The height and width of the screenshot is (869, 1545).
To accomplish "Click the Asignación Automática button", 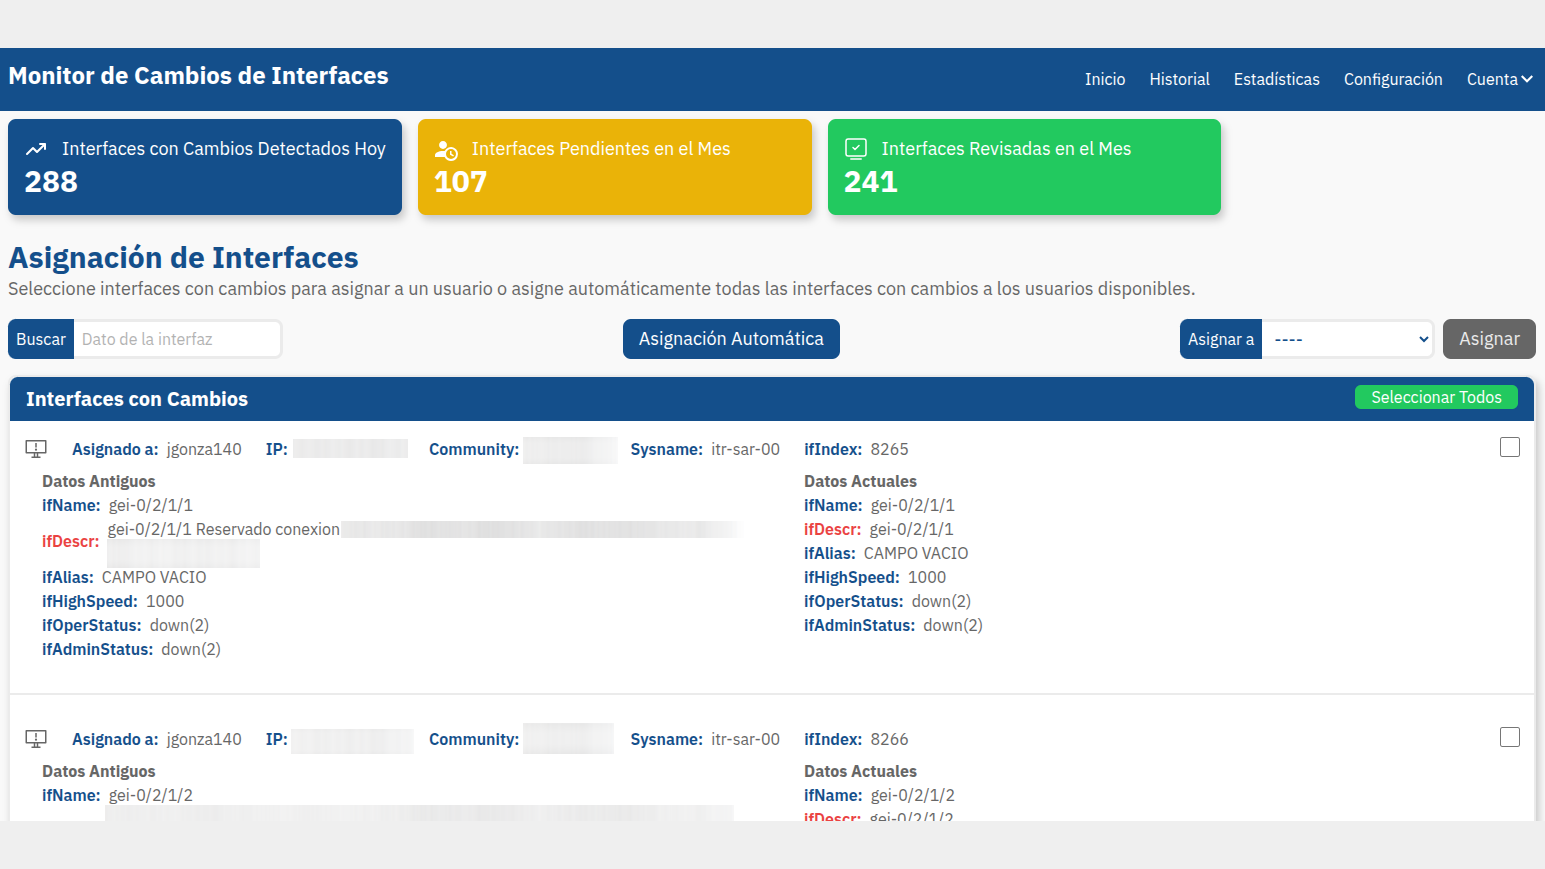I will (x=731, y=339).
